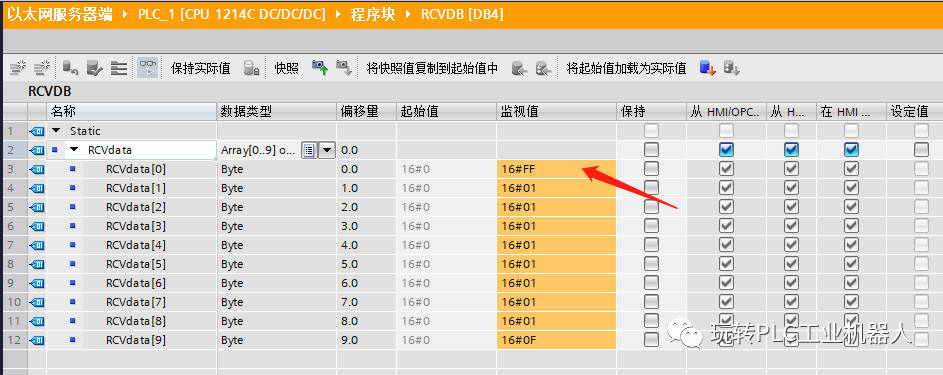Viewport: 943px width, 375px height.
Task: Click the camera icon with green arrow
Action: (x=320, y=68)
